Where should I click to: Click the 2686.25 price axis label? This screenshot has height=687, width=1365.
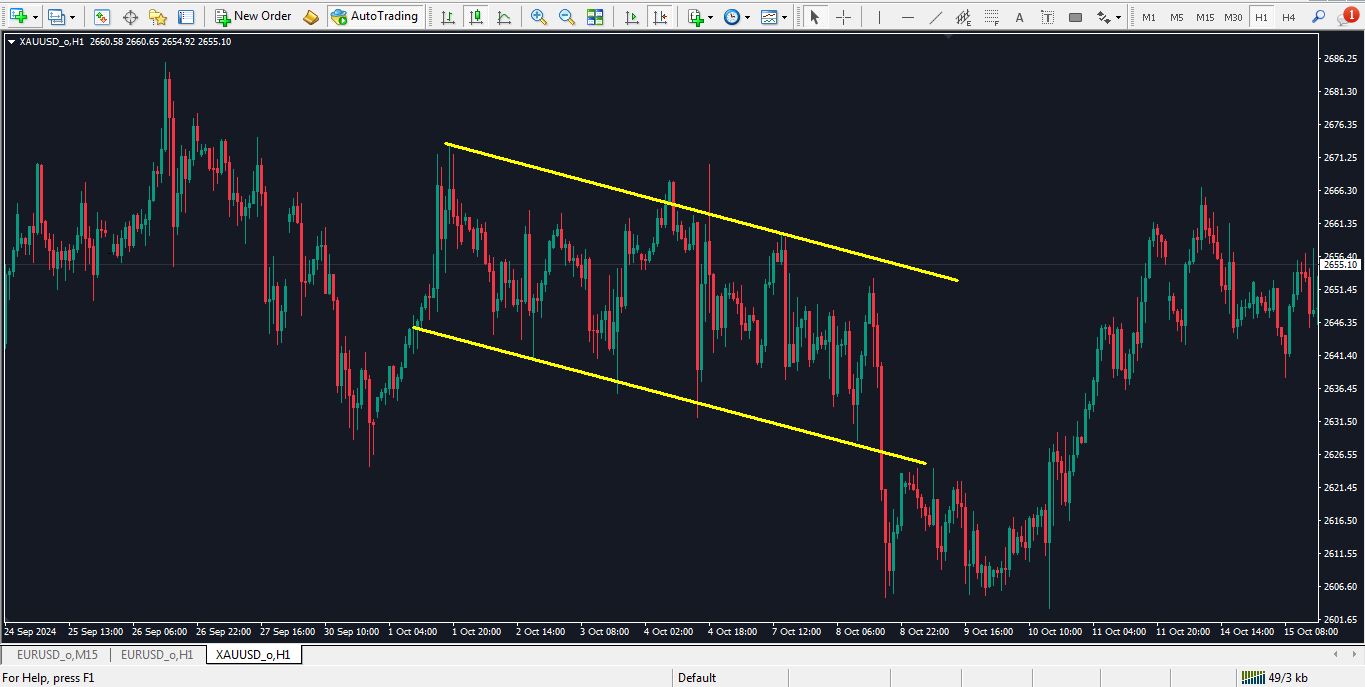(1340, 59)
